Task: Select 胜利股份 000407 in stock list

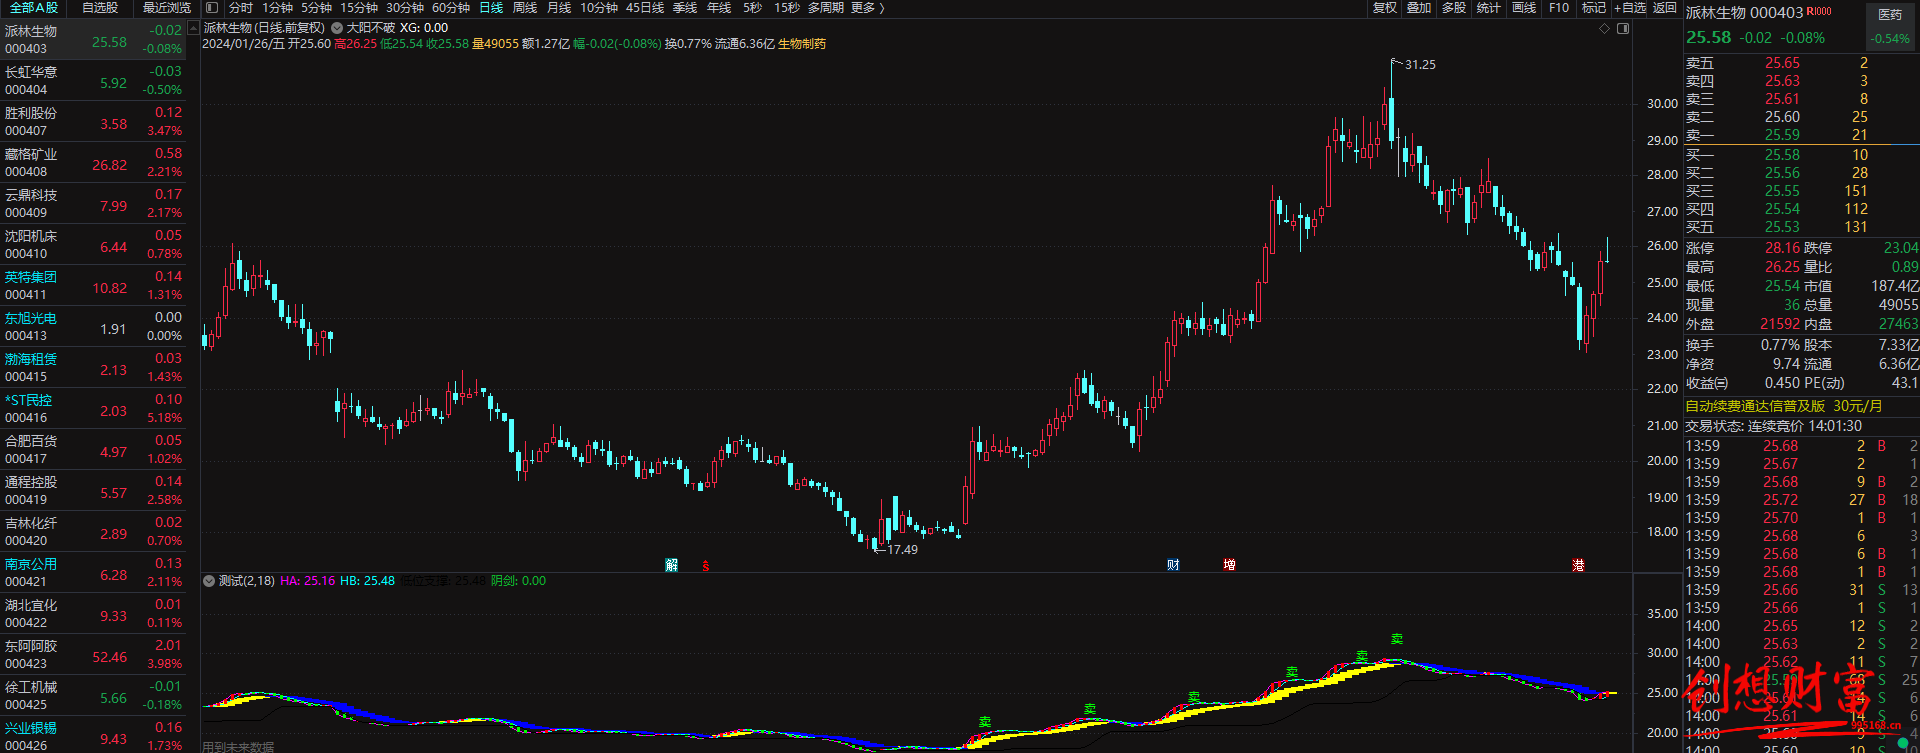Action: (x=93, y=121)
